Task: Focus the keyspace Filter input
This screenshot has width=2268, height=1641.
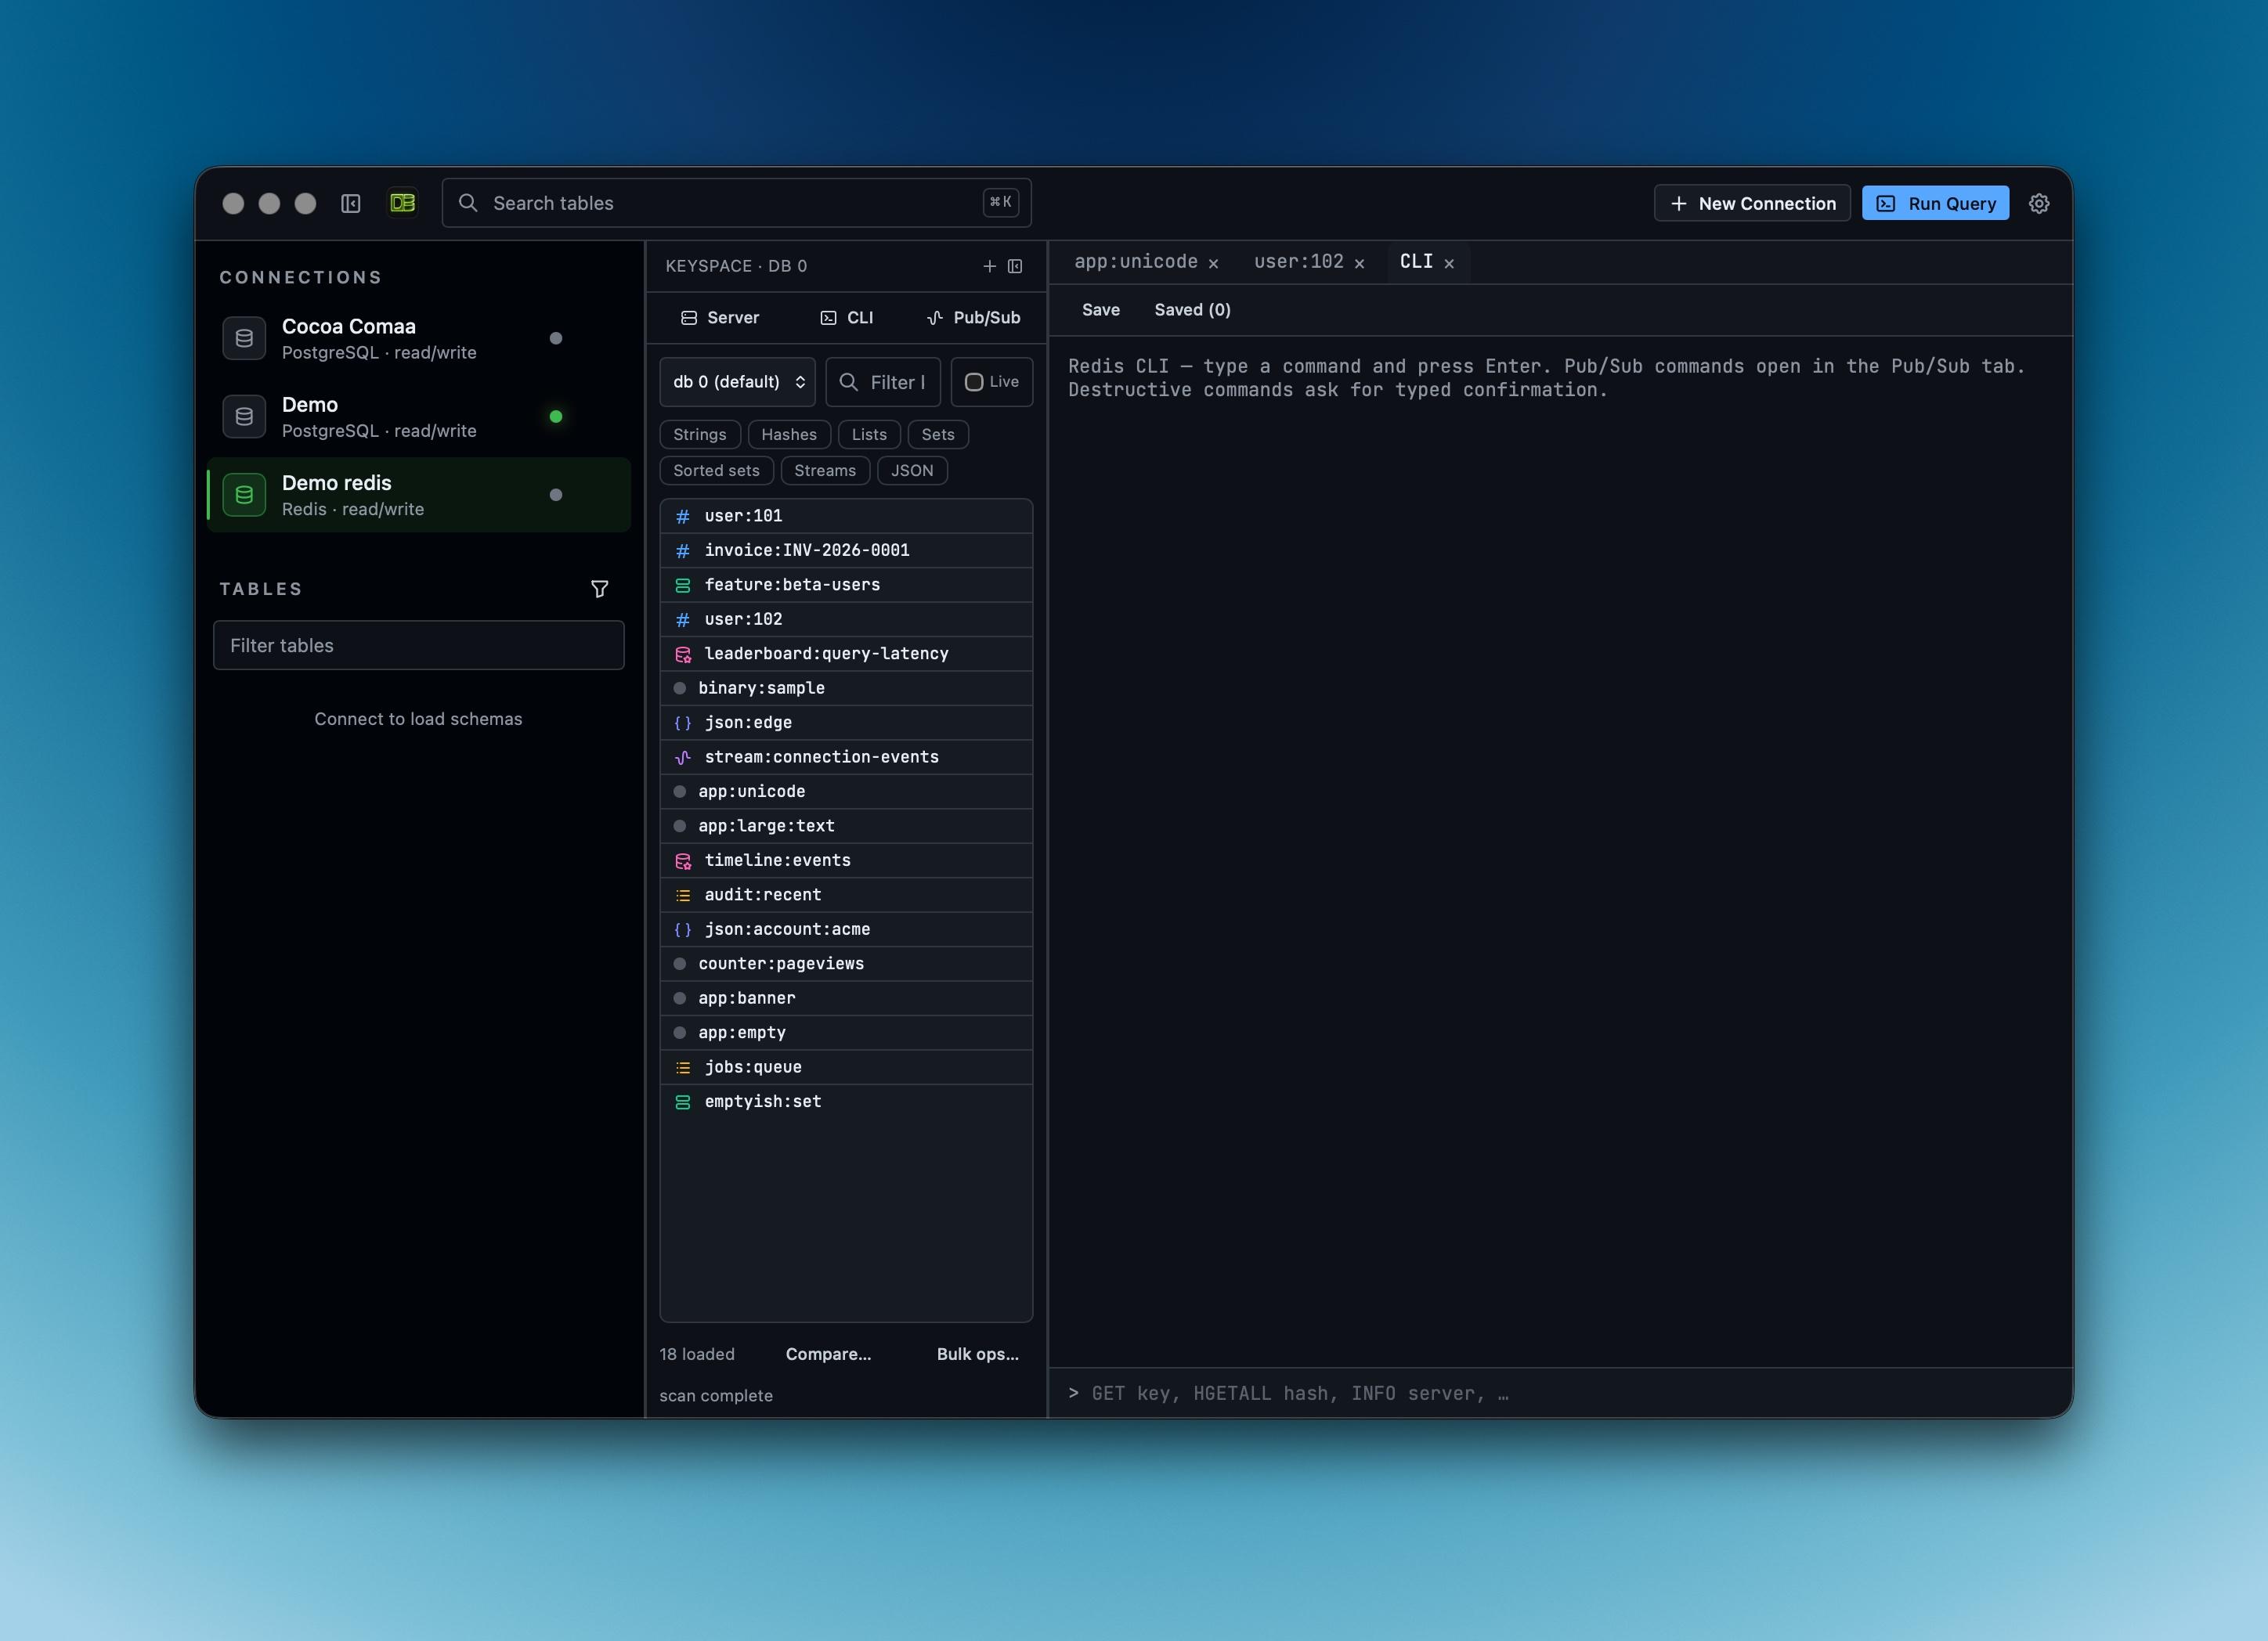Action: pos(883,382)
